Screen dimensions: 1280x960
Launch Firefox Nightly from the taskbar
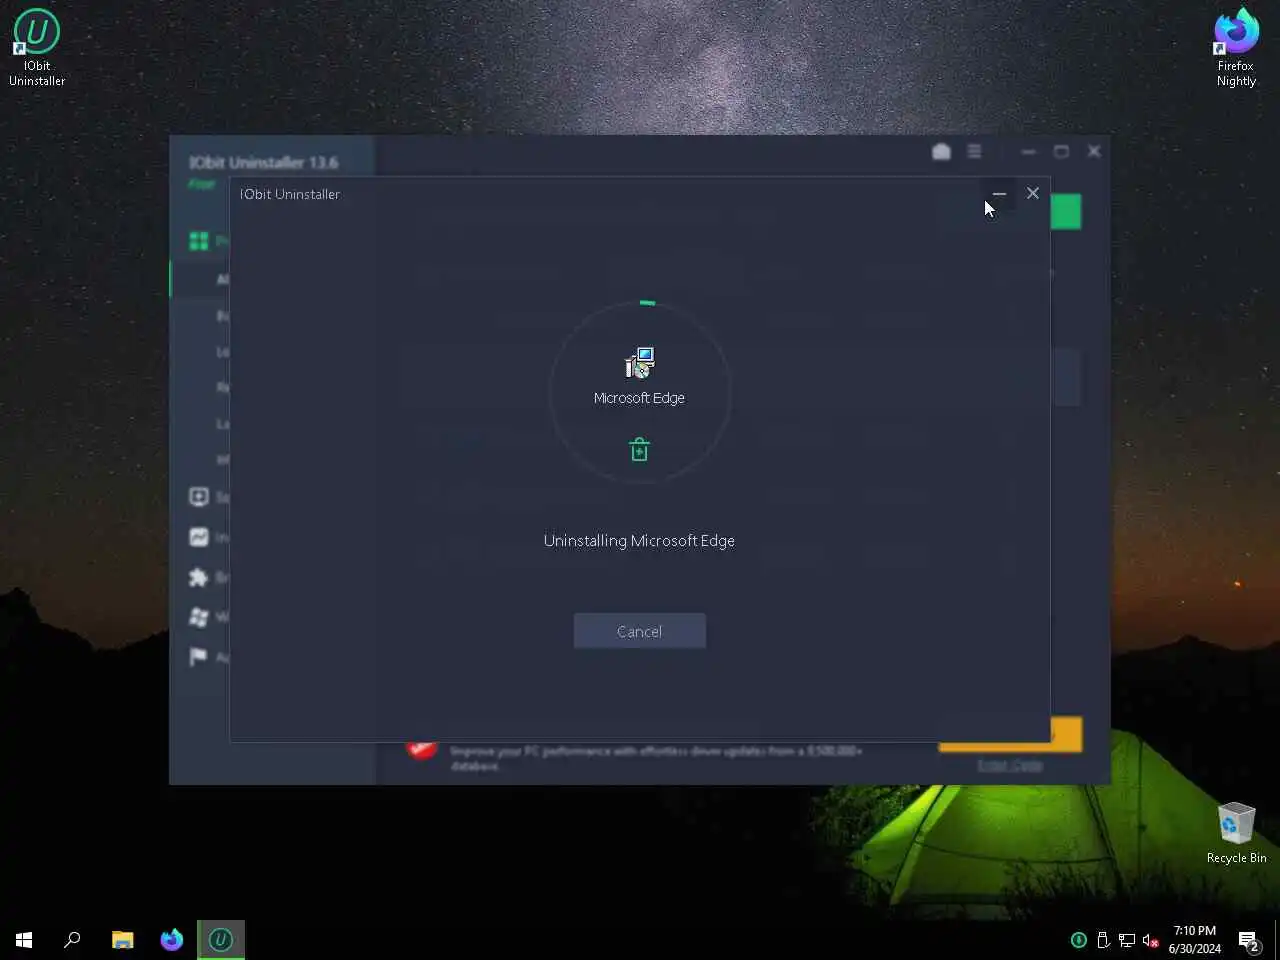(172, 940)
